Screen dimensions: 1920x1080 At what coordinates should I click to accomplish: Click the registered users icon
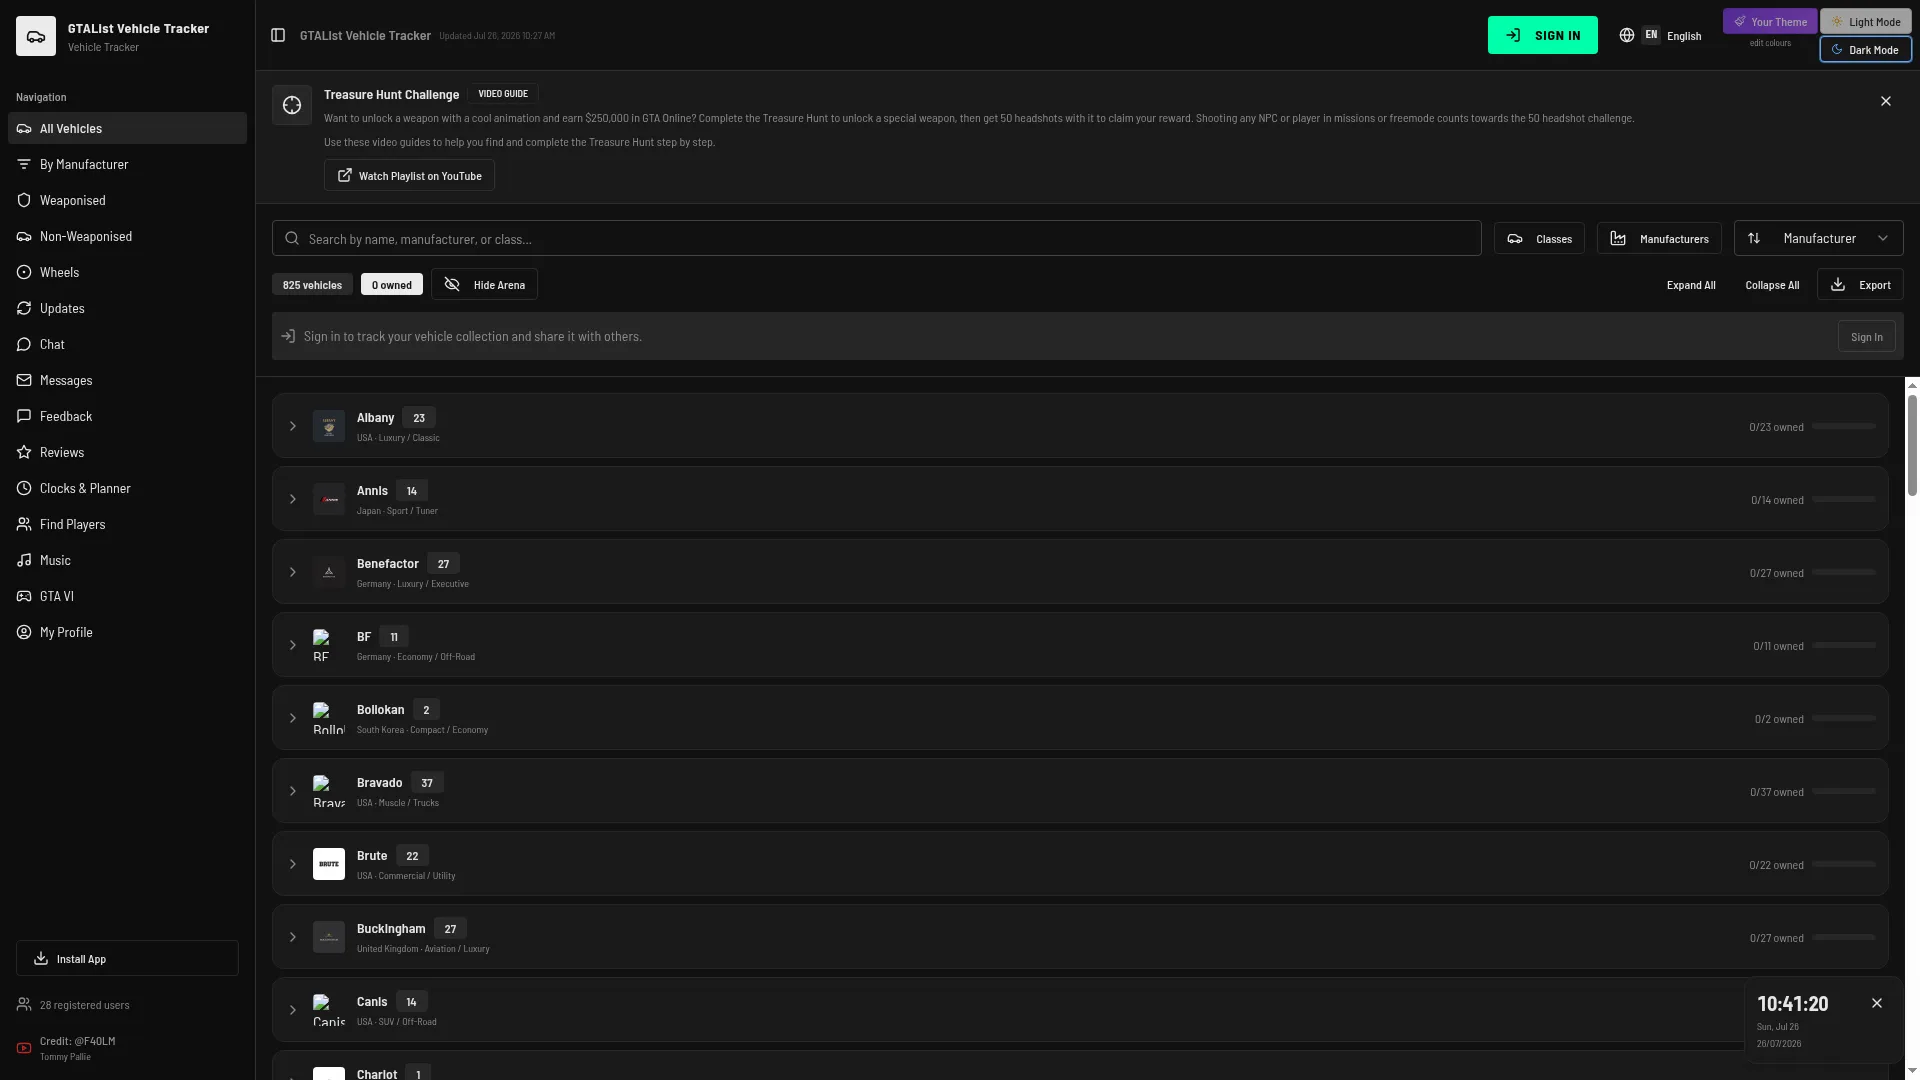[x=24, y=1004]
